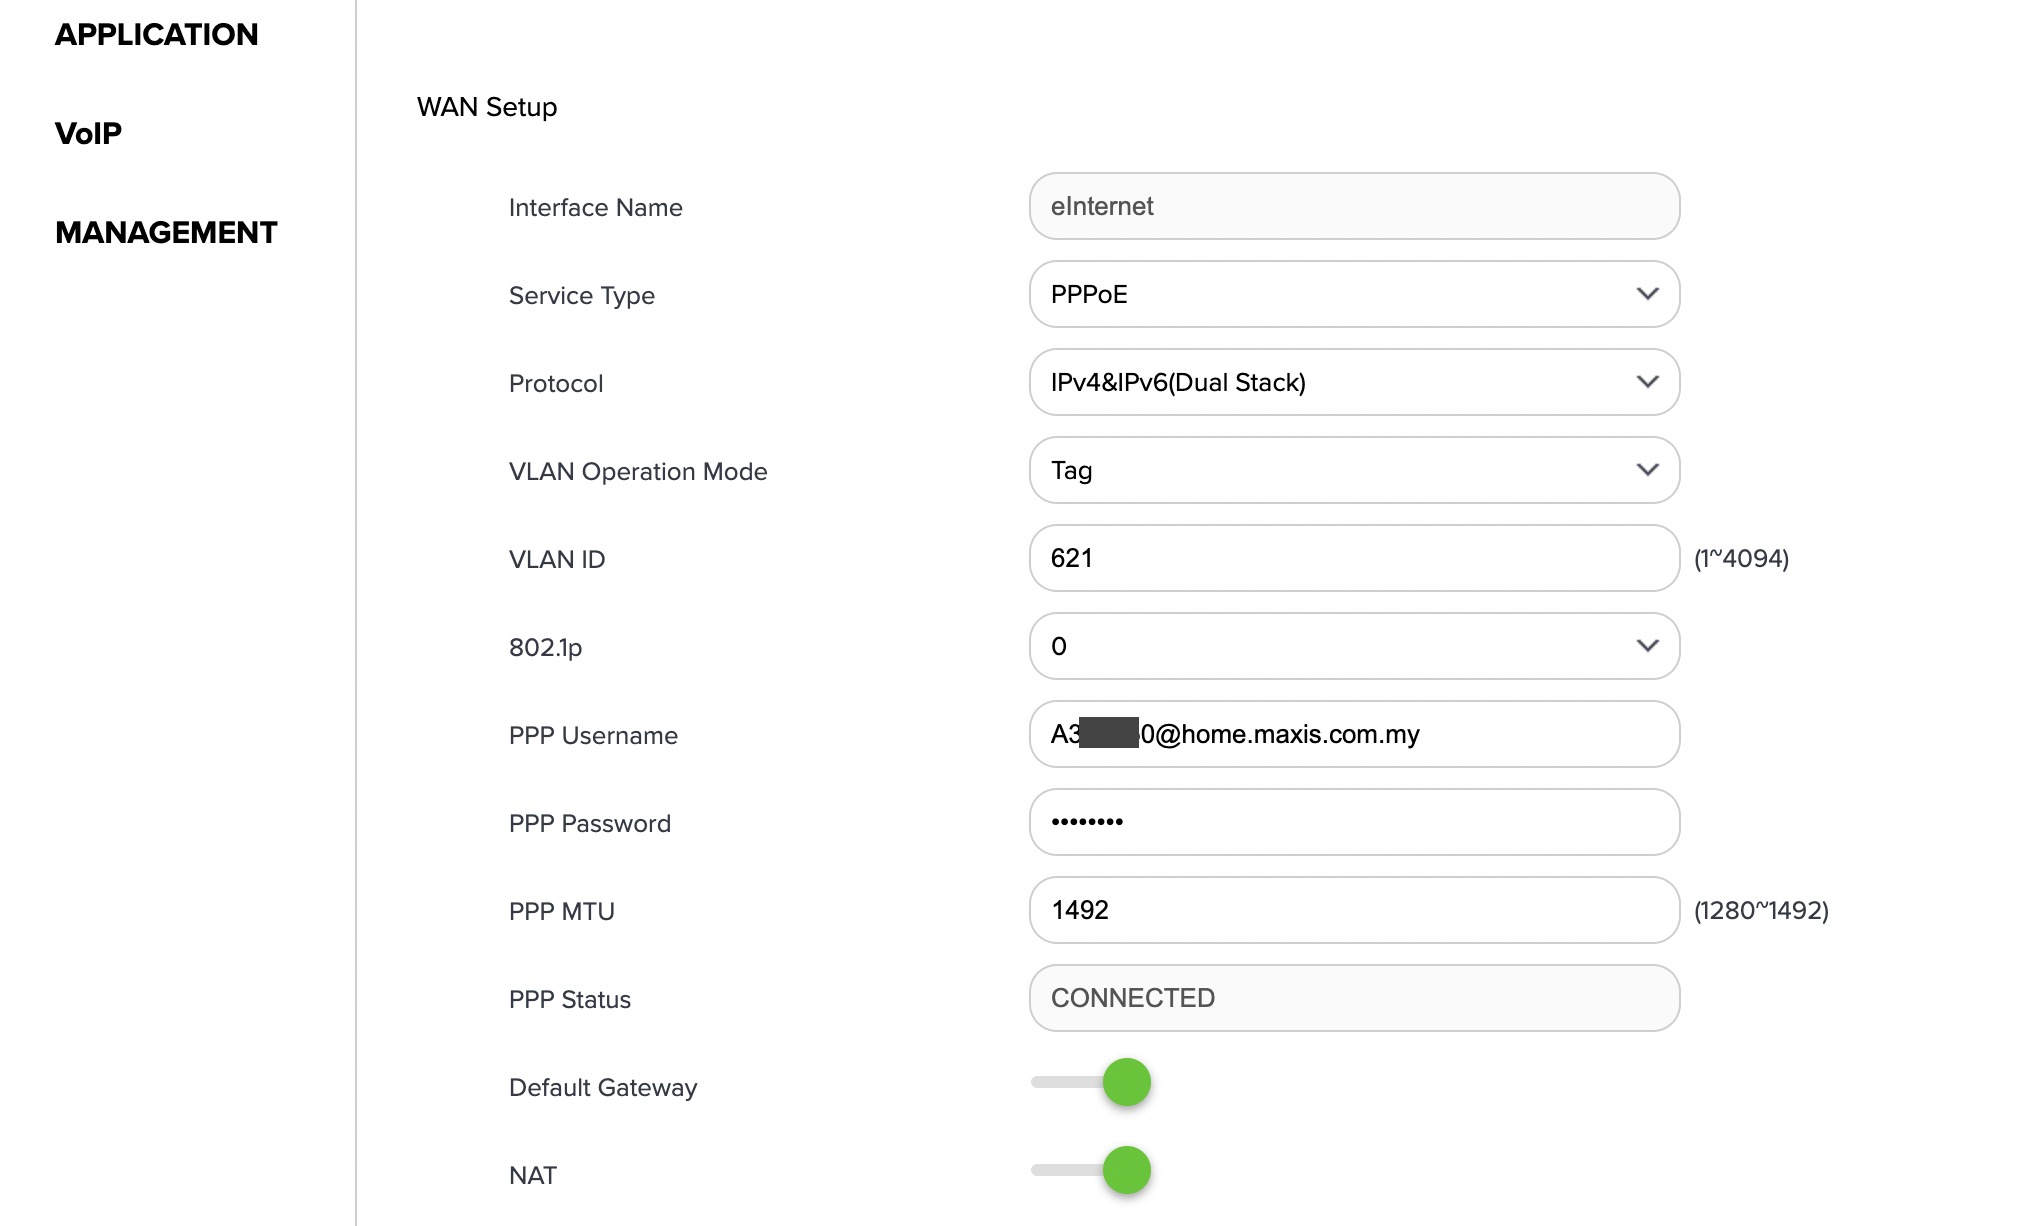Click the VLAN ID input field
The image size is (2026, 1226).
coord(1353,558)
